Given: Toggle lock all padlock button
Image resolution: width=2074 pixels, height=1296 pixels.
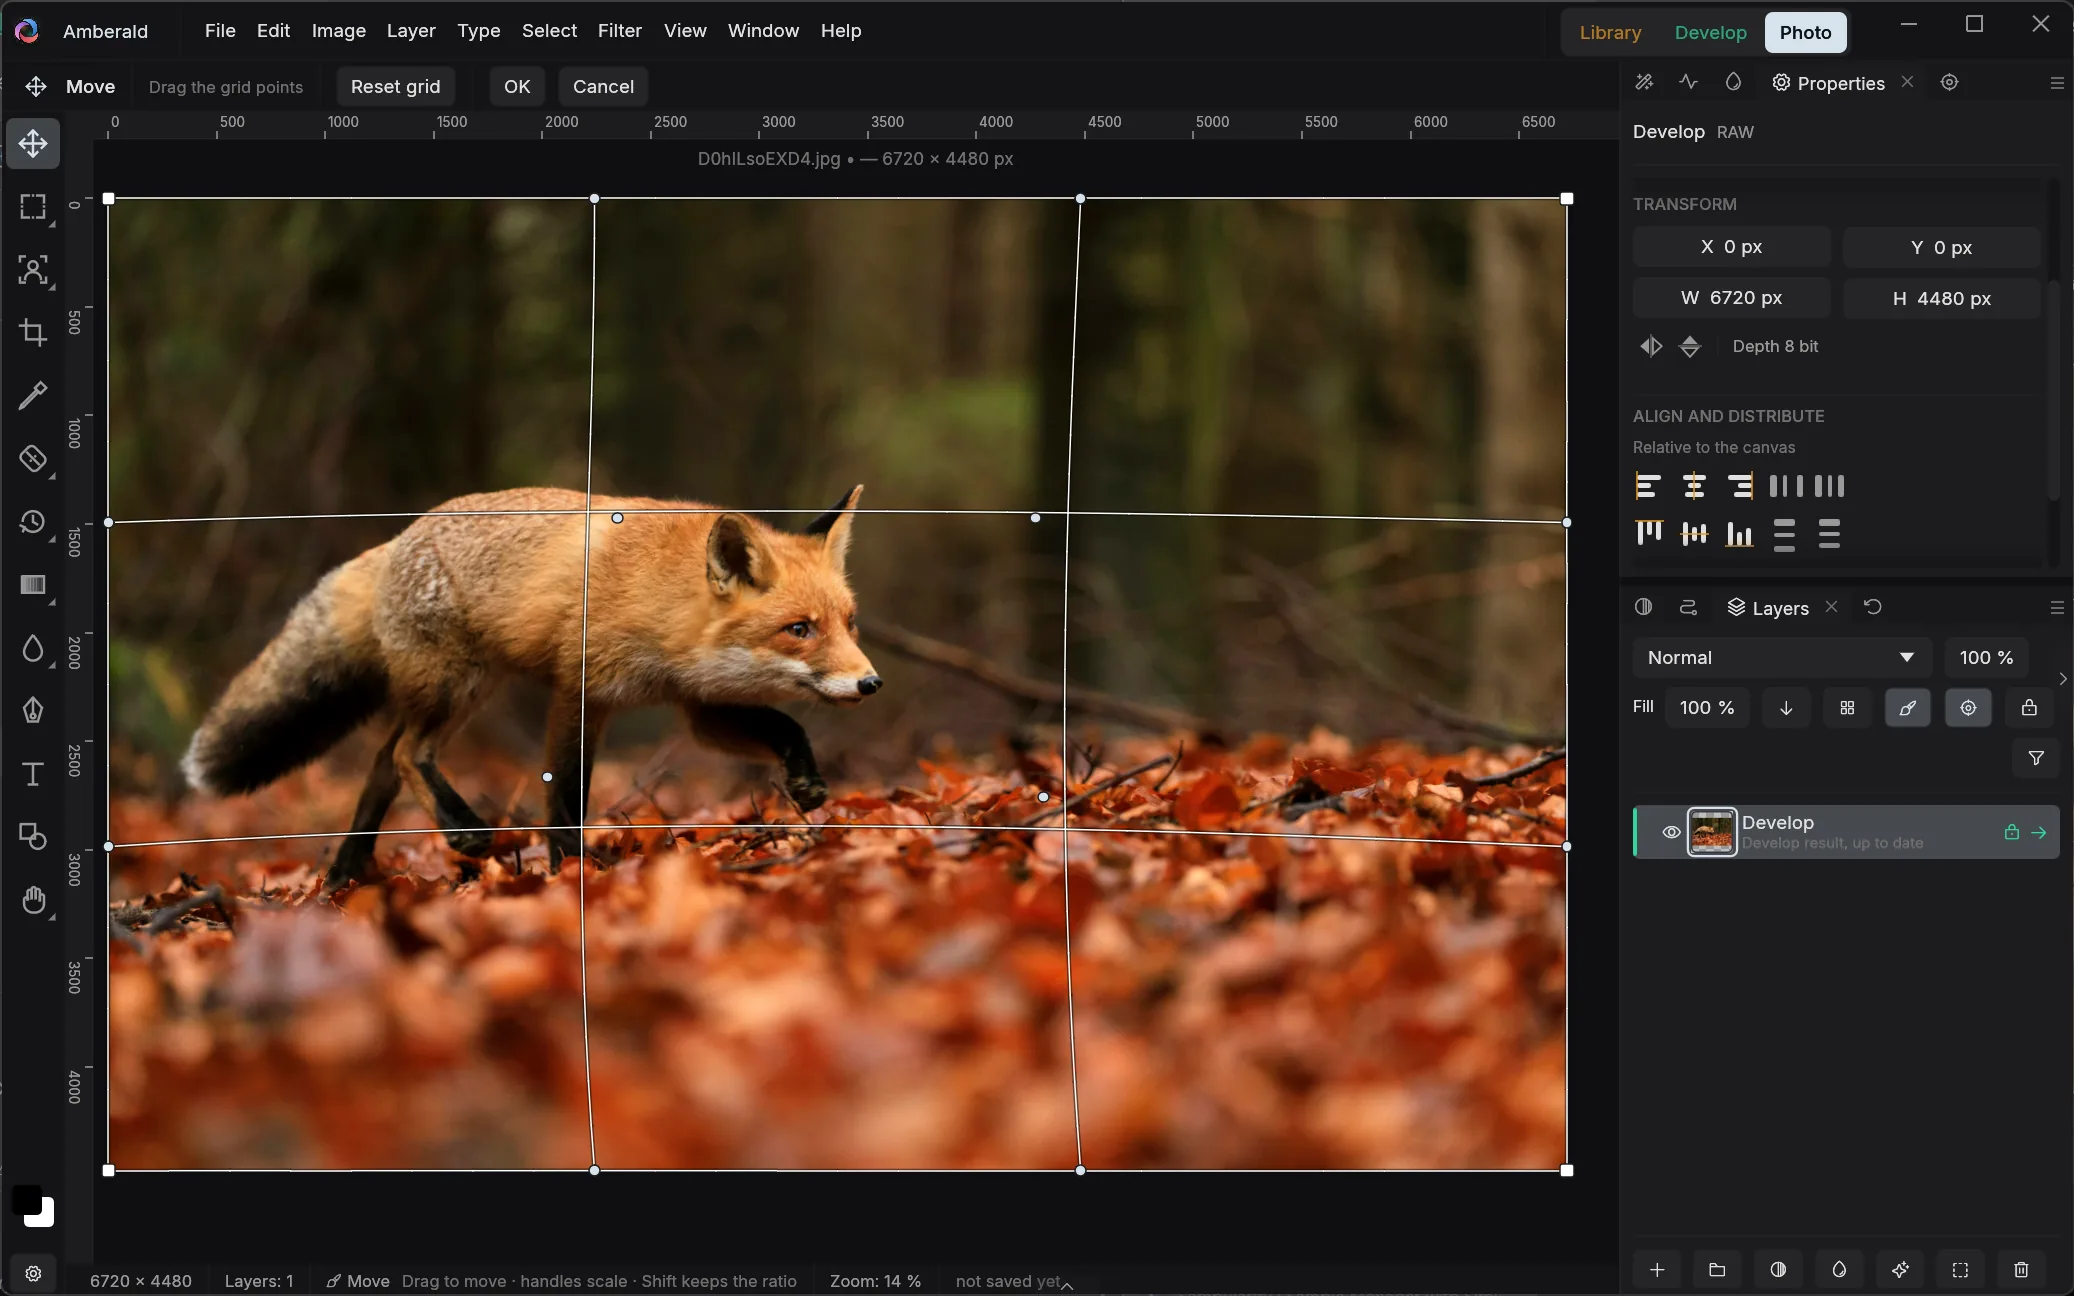Looking at the screenshot, I should click(2029, 708).
